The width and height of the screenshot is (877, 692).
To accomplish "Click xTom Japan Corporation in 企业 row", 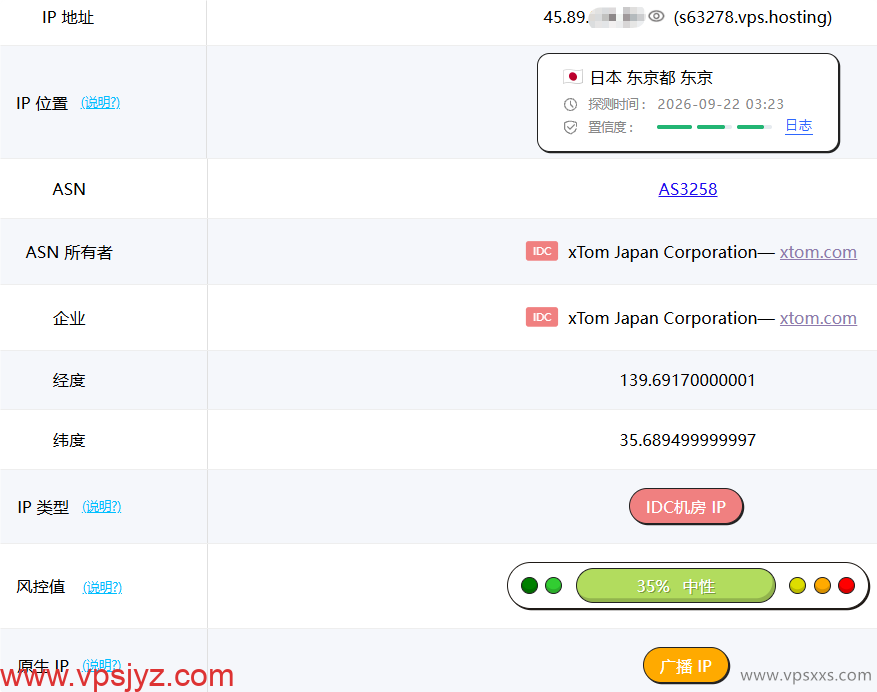I will coord(663,318).
